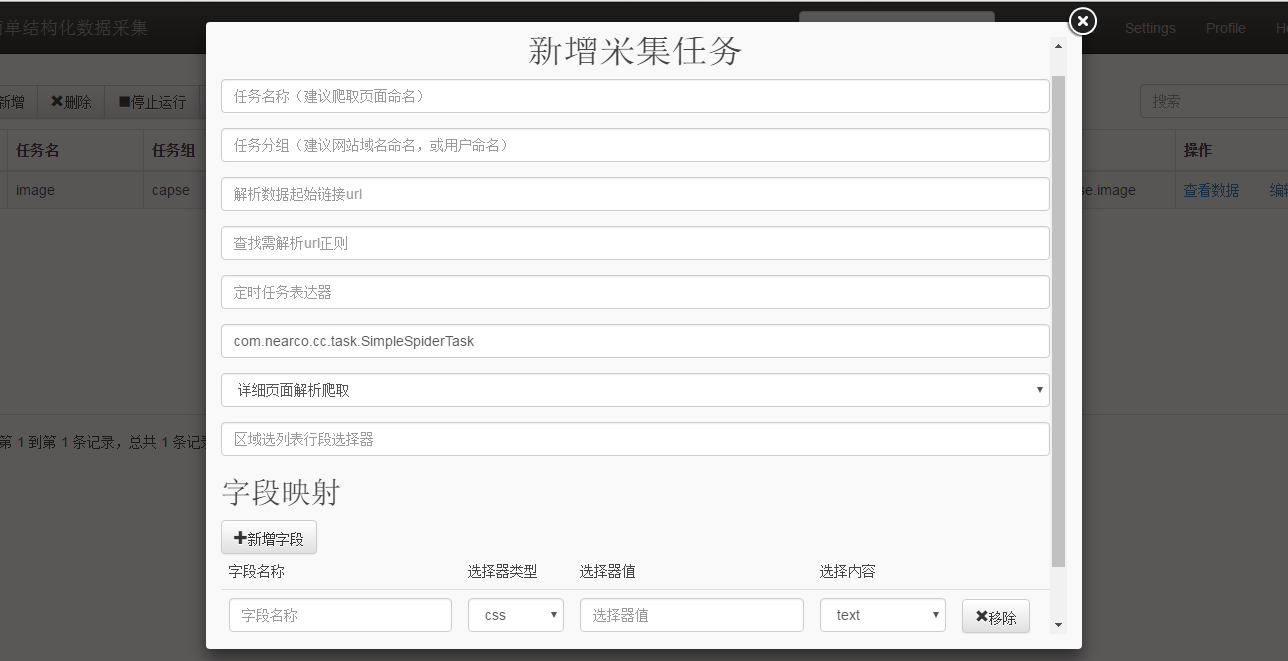Screen dimensions: 1288x661
Task: Click the 字段映射 section heading
Action: pos(281,492)
